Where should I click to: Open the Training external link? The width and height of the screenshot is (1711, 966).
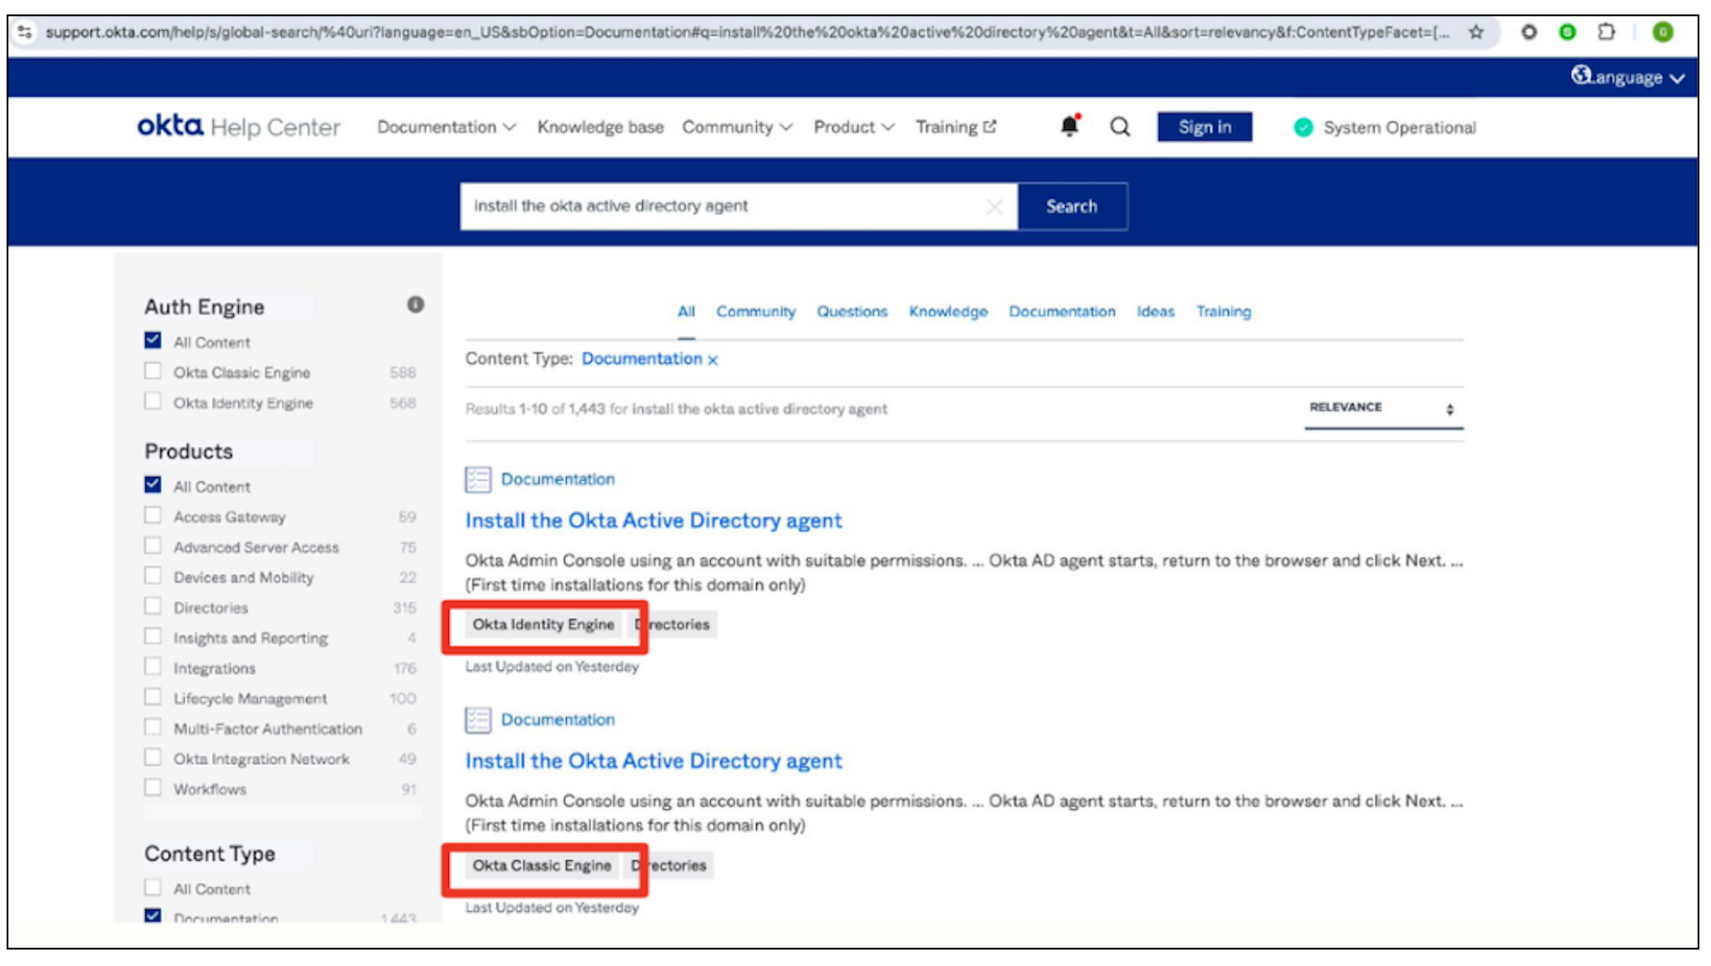coord(955,127)
